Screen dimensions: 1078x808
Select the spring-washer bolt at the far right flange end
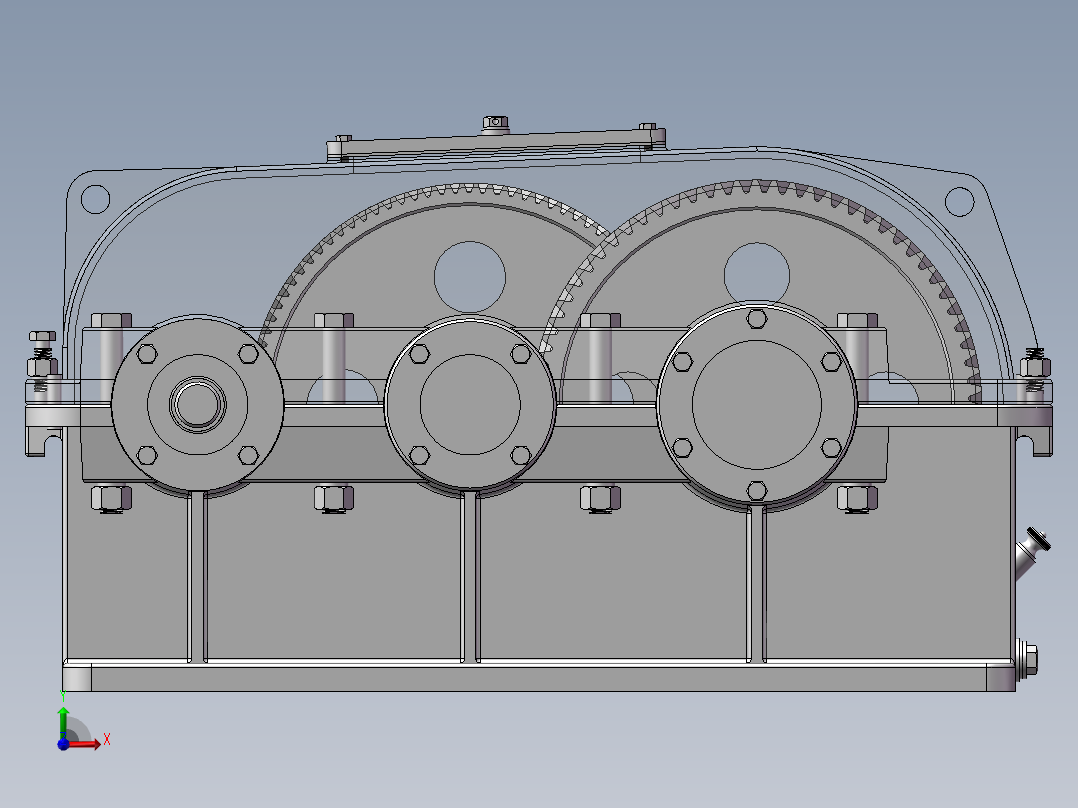click(1035, 368)
